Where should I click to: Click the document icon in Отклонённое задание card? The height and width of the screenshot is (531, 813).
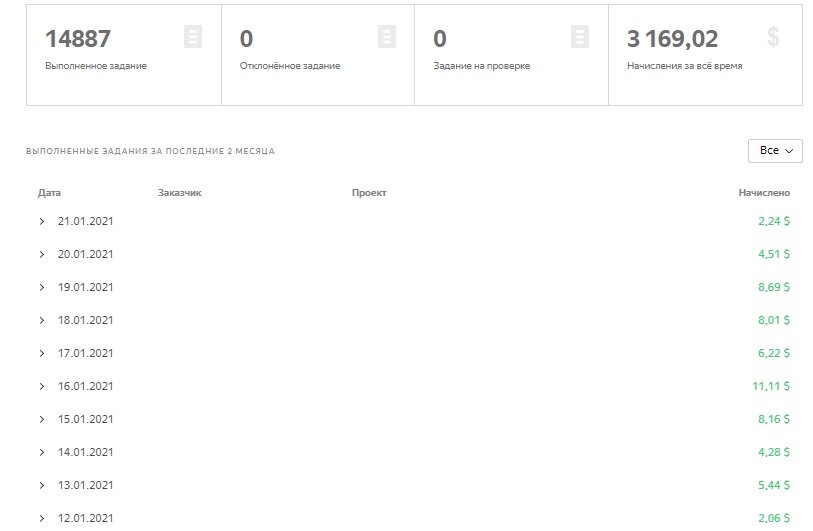click(387, 37)
